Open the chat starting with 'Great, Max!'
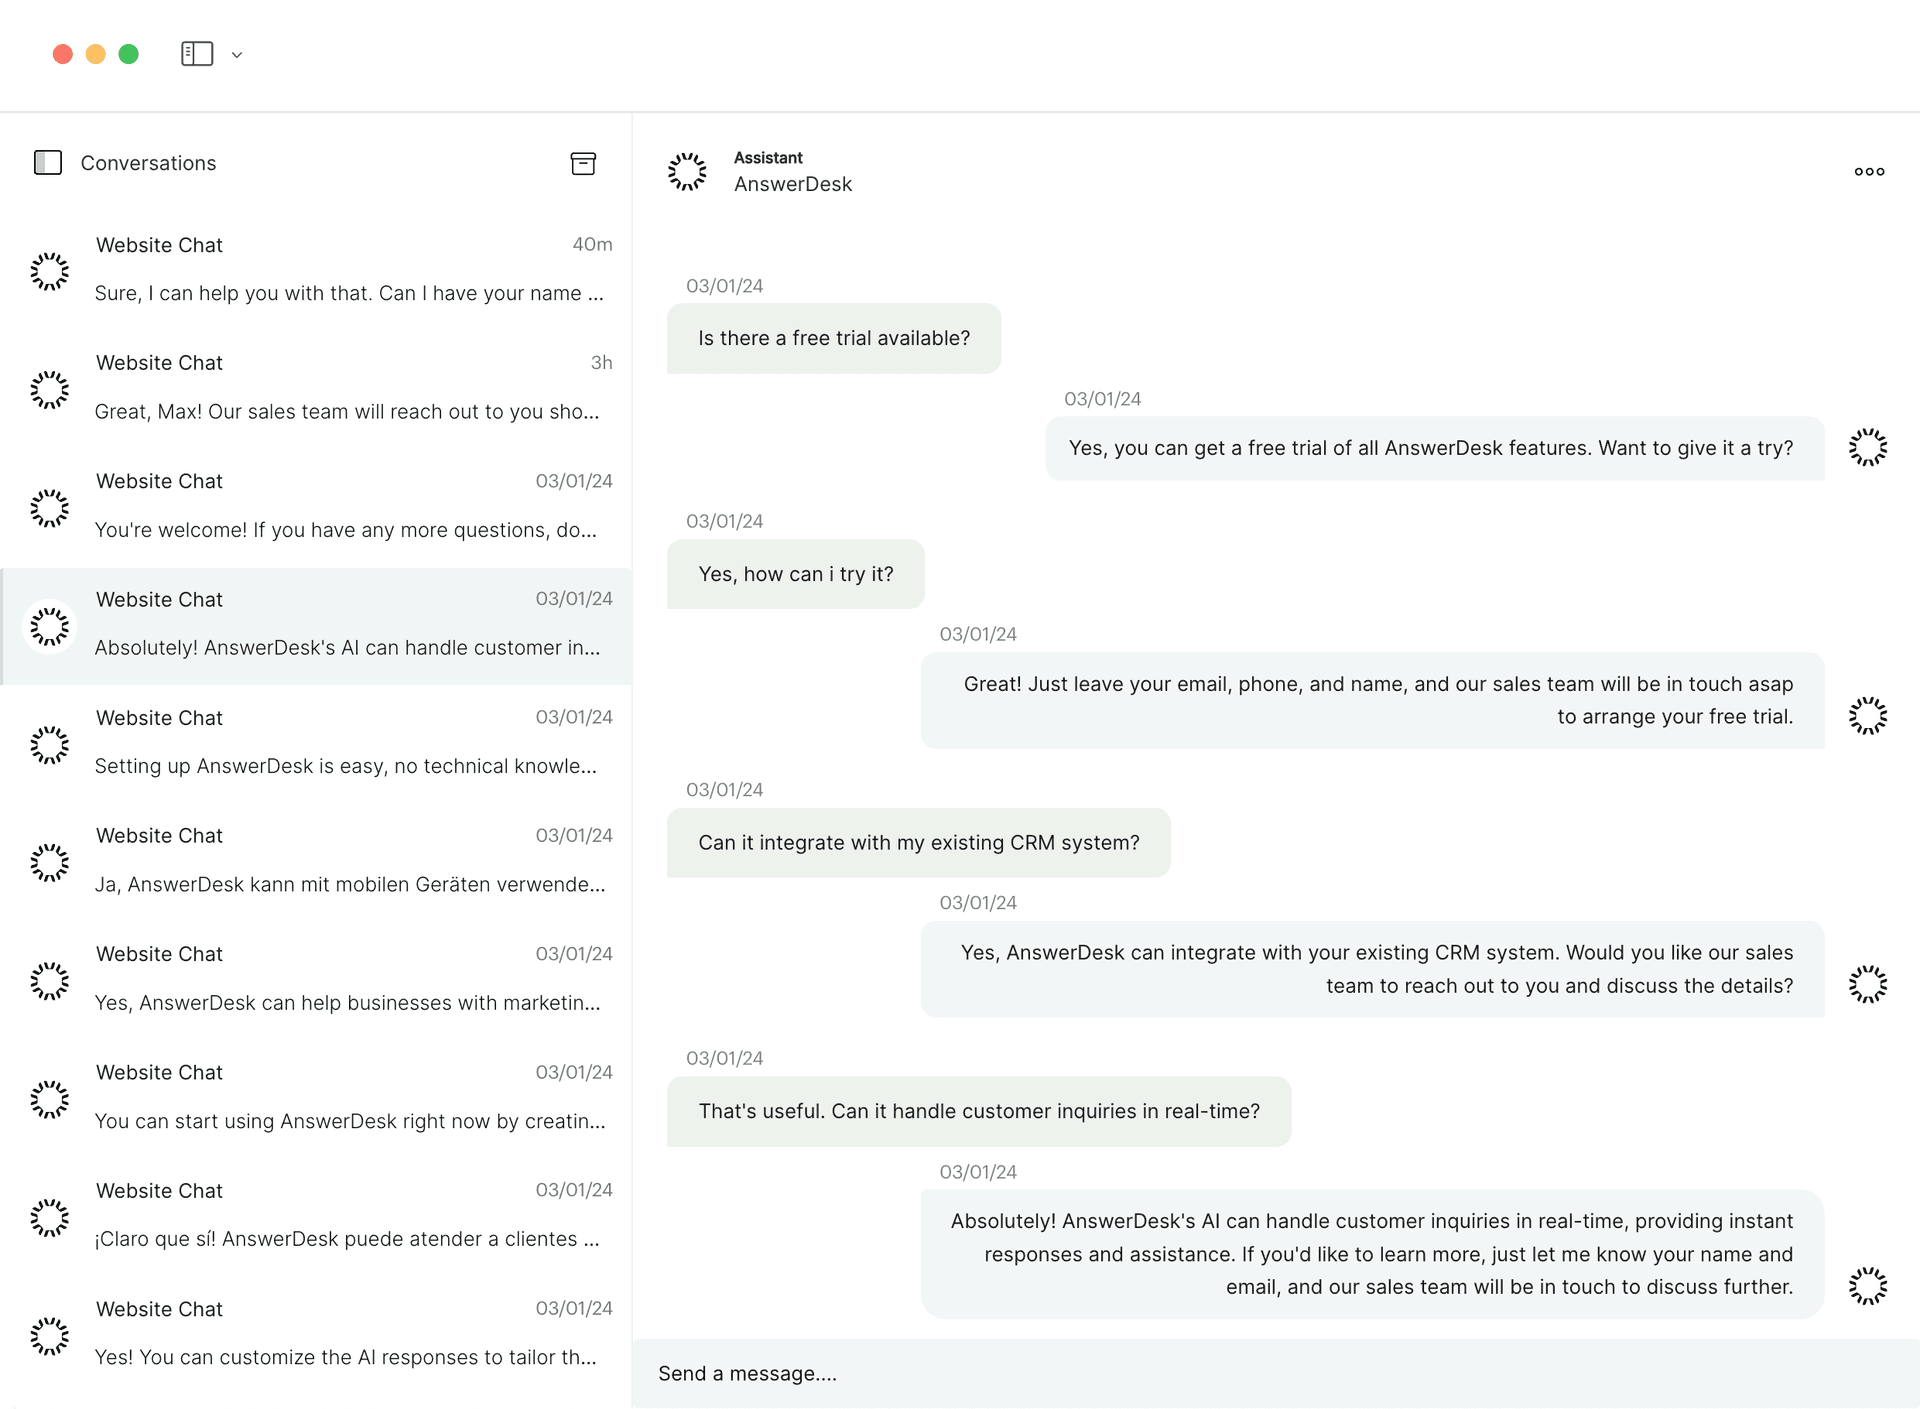Viewport: 1920px width, 1409px height. click(x=316, y=388)
